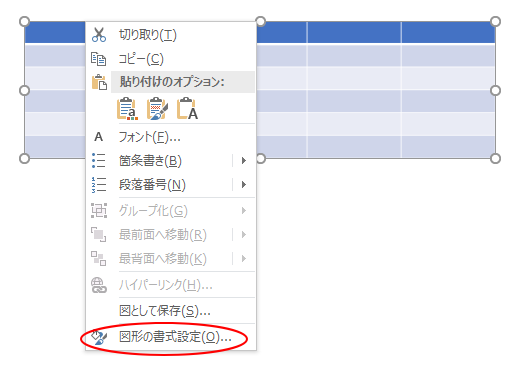
Task: Click the table's bottom-right resize handle
Action: pos(495,159)
